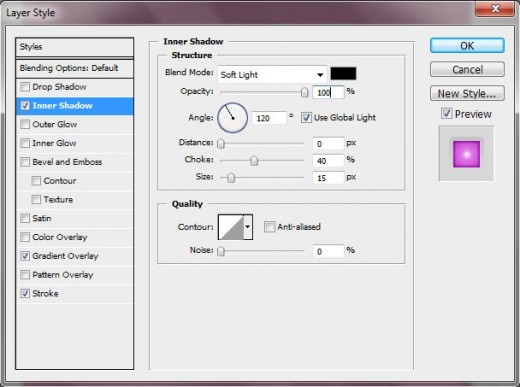The image size is (520, 387).
Task: Uncheck the Stroke checkbox
Action: coord(25,293)
